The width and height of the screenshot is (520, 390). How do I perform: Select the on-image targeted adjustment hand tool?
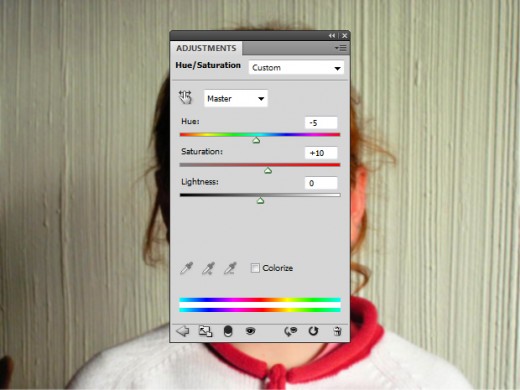(185, 97)
